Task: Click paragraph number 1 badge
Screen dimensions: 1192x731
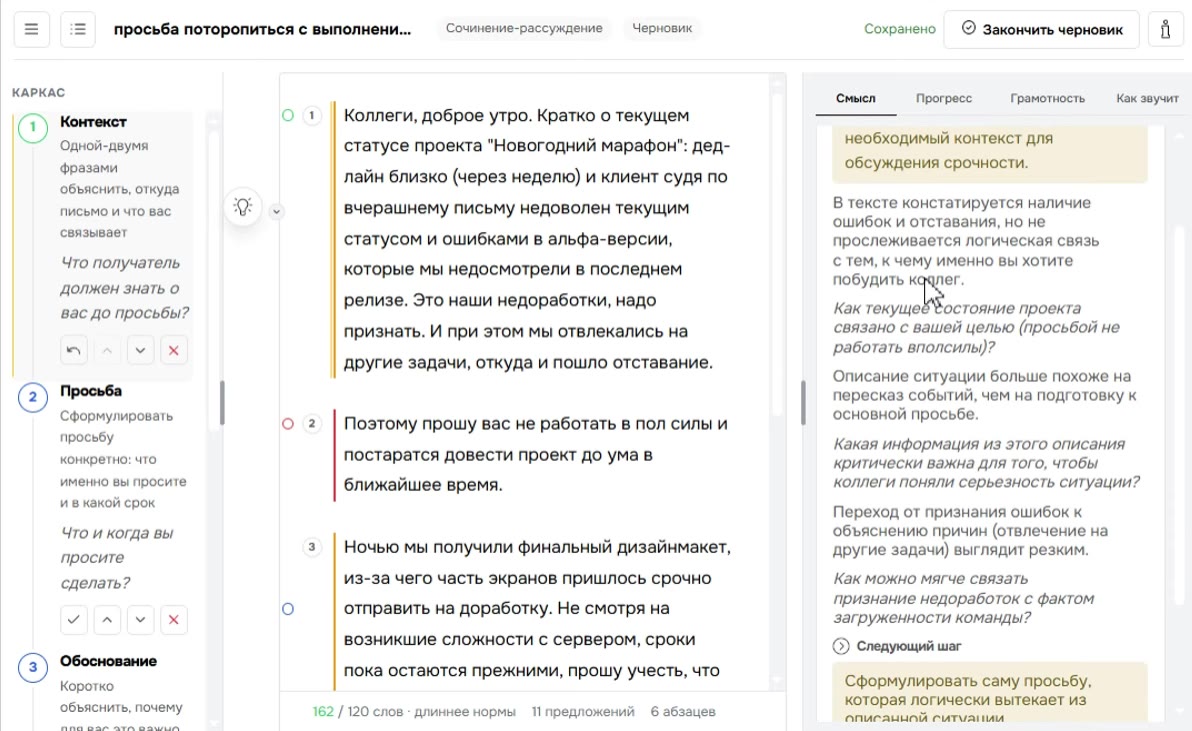Action: click(312, 116)
